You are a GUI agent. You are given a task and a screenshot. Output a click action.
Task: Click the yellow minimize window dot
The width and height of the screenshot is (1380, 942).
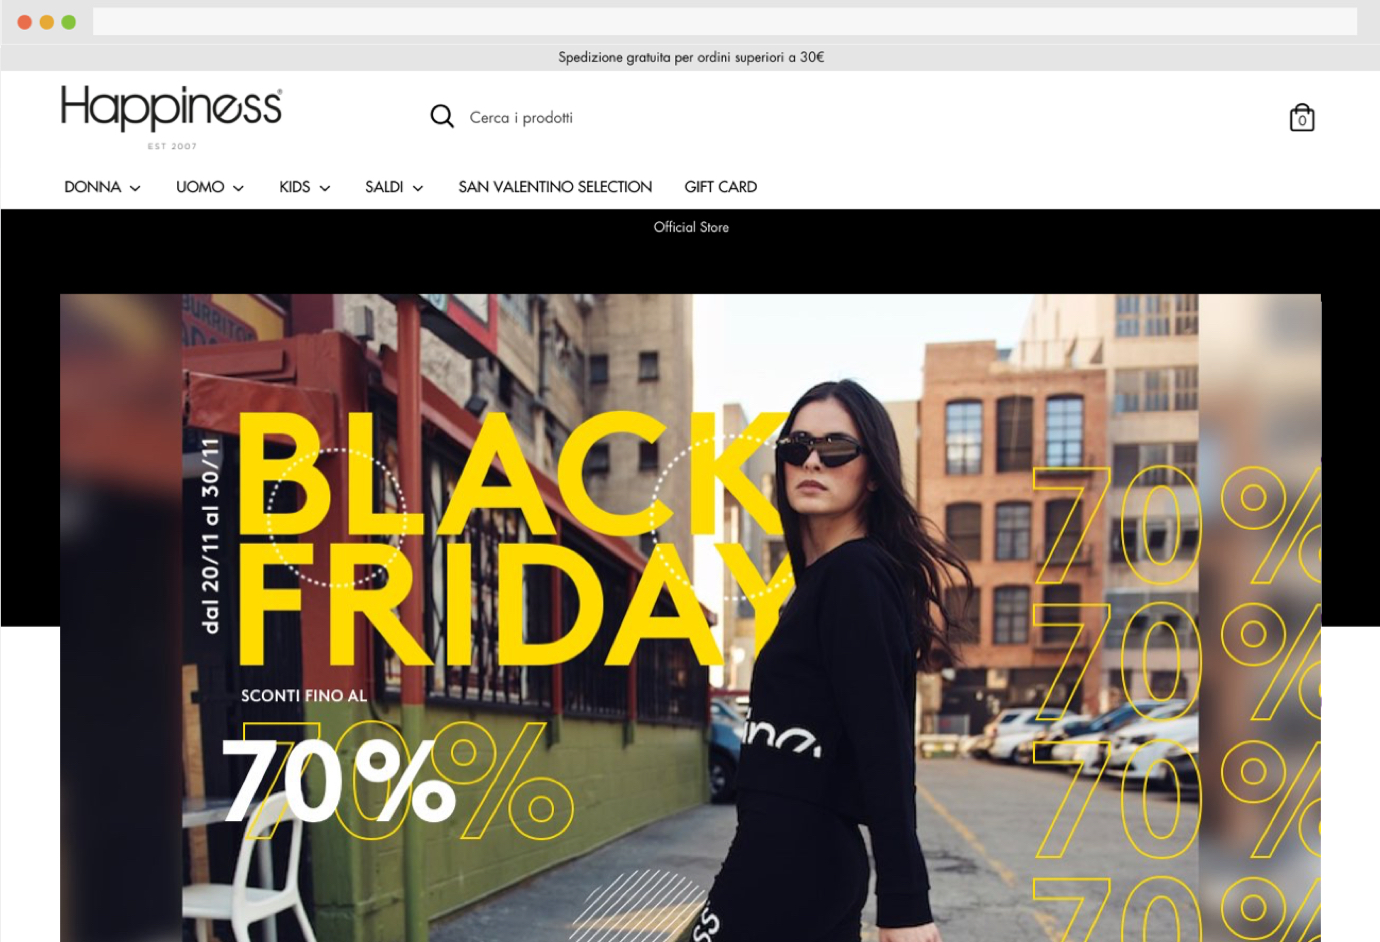pyautogui.click(x=47, y=22)
